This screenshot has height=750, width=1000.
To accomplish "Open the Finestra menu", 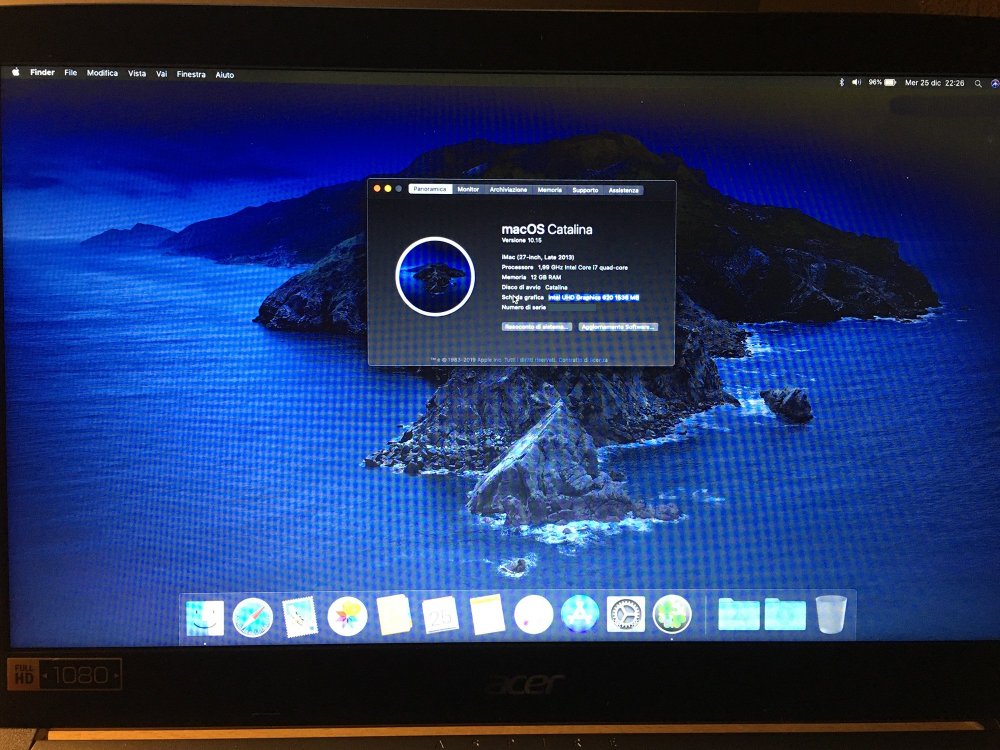I will (x=191, y=75).
